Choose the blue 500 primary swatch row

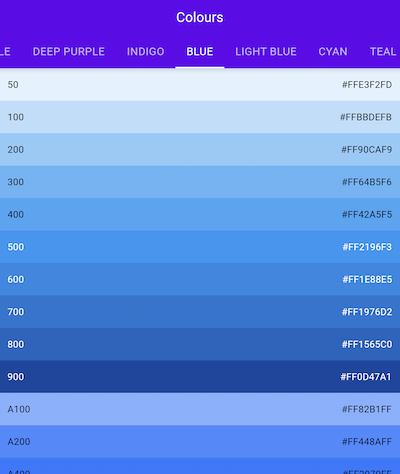(200, 247)
